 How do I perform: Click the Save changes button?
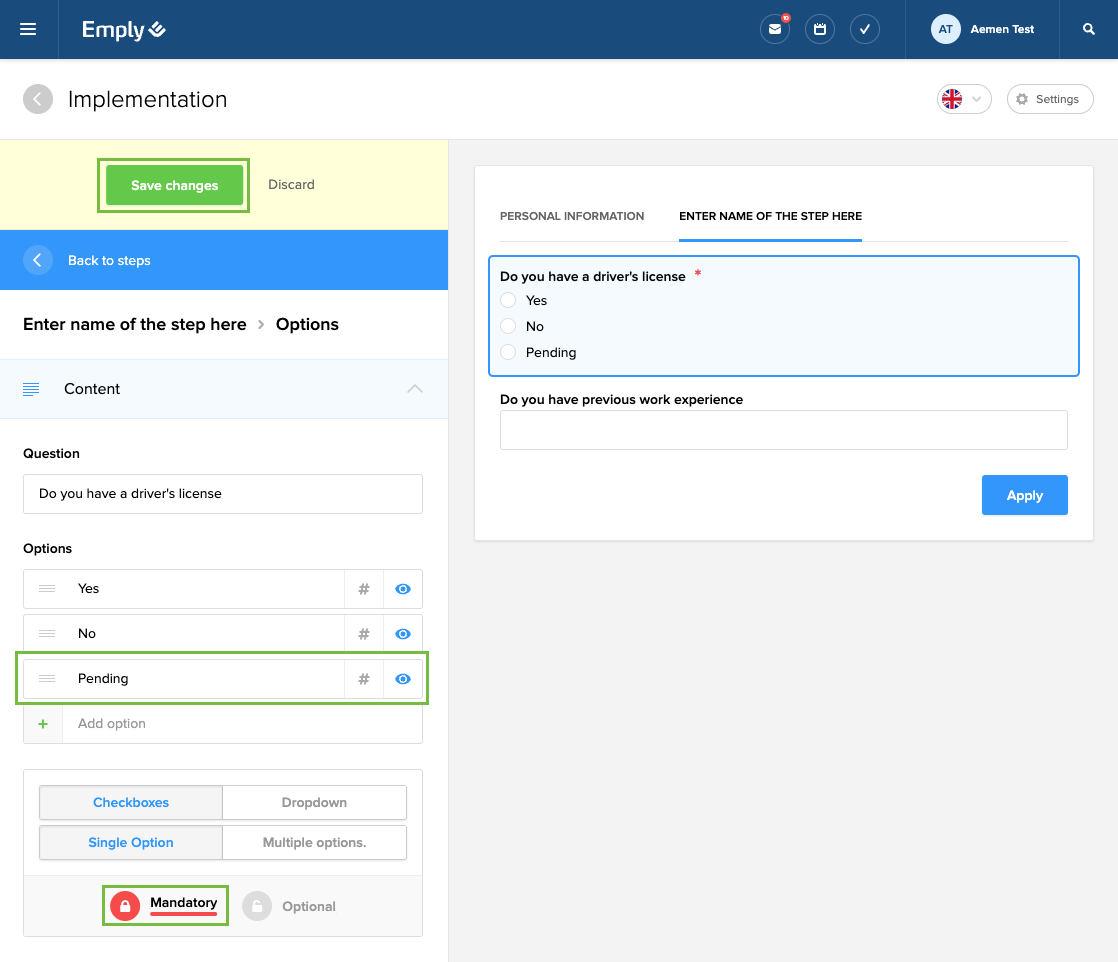tap(174, 185)
